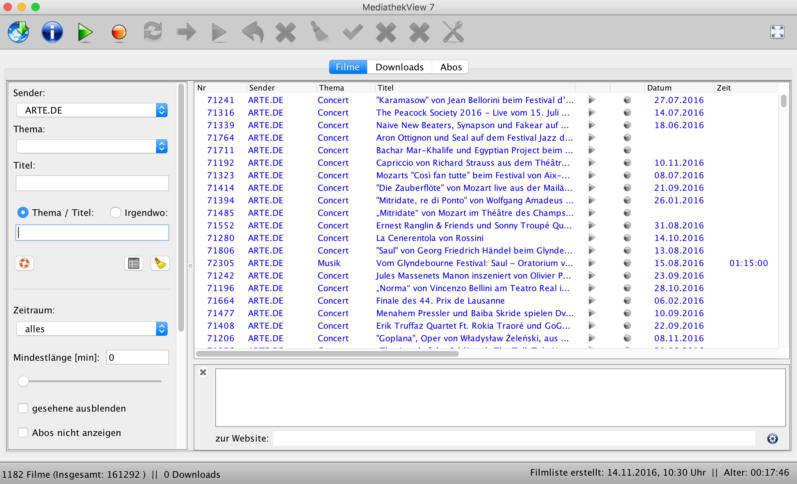Click the fullscreen icon at top right
The height and width of the screenshot is (484, 797).
tap(777, 32)
